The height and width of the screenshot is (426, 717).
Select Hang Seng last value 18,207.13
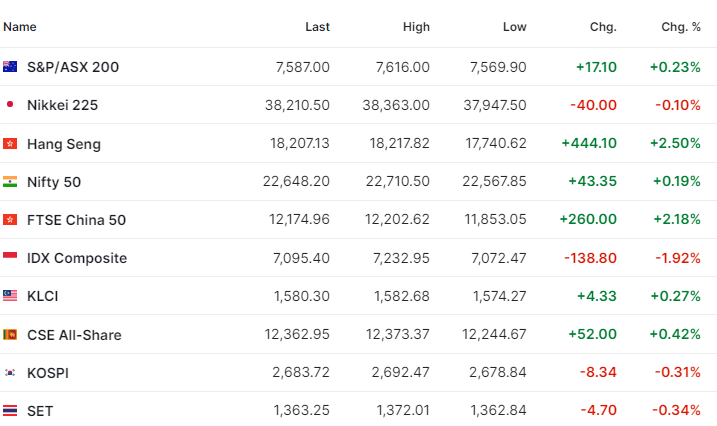pos(300,143)
